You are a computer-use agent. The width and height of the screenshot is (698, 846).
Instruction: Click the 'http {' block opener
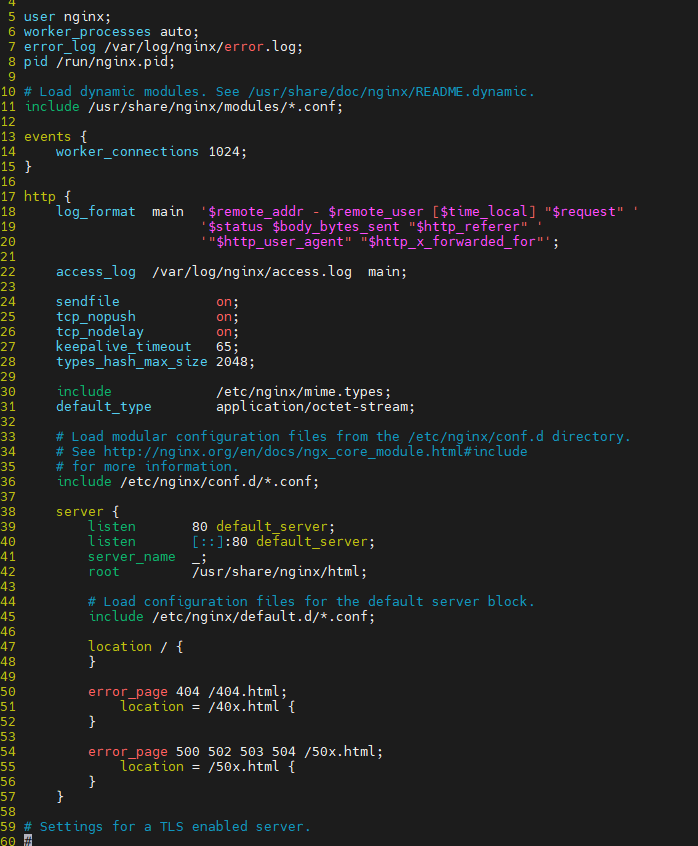coord(47,197)
